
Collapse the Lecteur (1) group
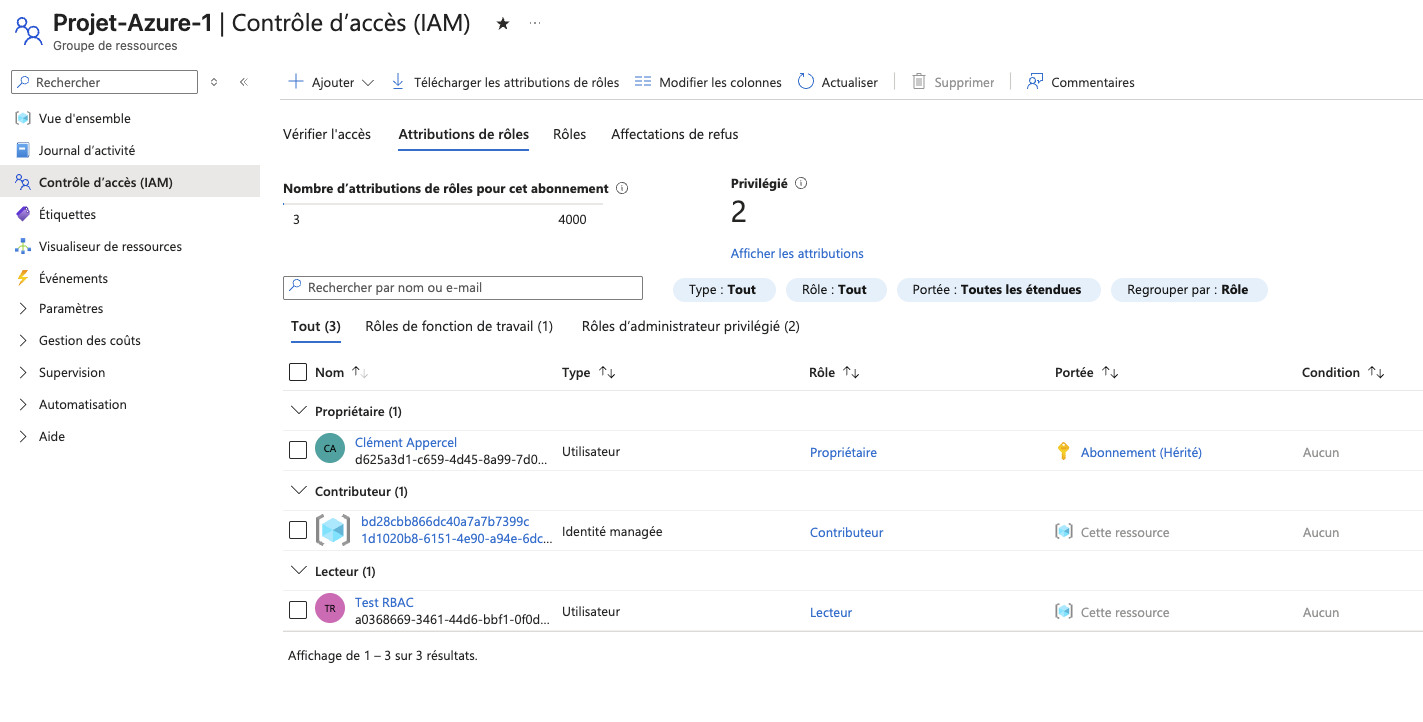pos(297,570)
